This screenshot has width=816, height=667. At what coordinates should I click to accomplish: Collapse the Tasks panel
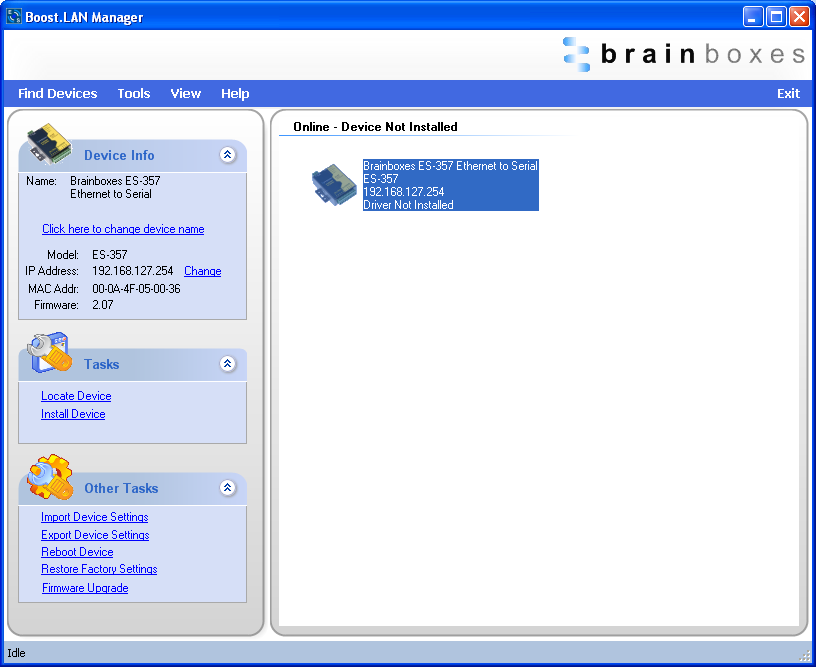pyautogui.click(x=229, y=364)
